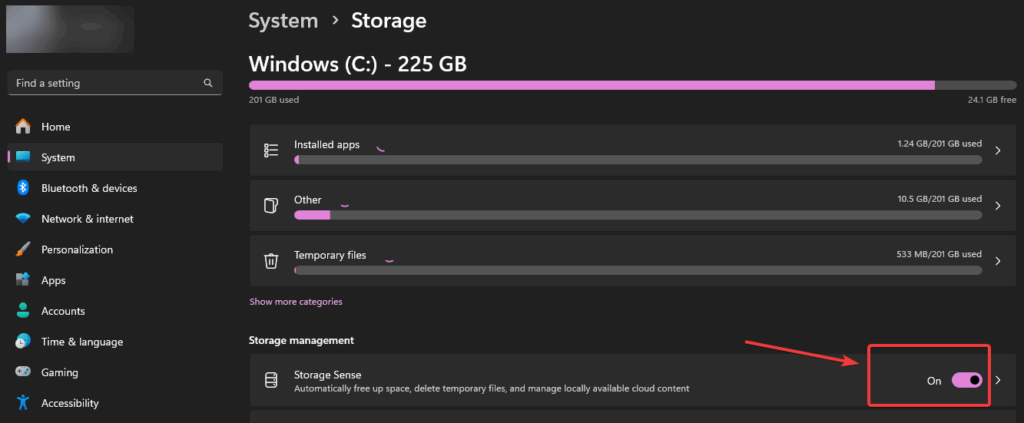Open Temporary files details chevron
The width and height of the screenshot is (1024, 423).
[x=998, y=261]
